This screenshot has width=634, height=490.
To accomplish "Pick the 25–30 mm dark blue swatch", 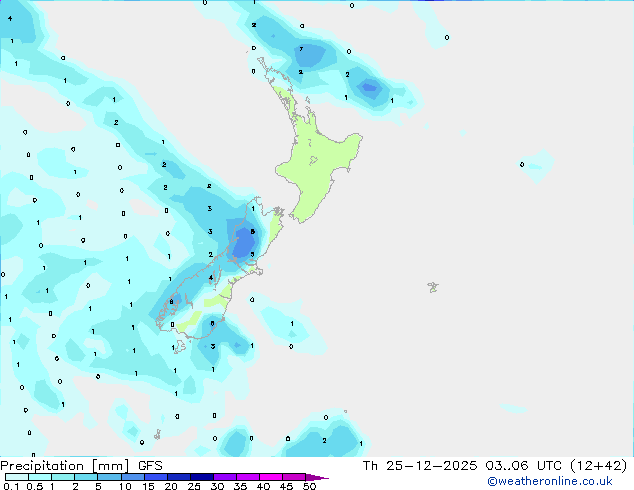I will click(x=201, y=477).
